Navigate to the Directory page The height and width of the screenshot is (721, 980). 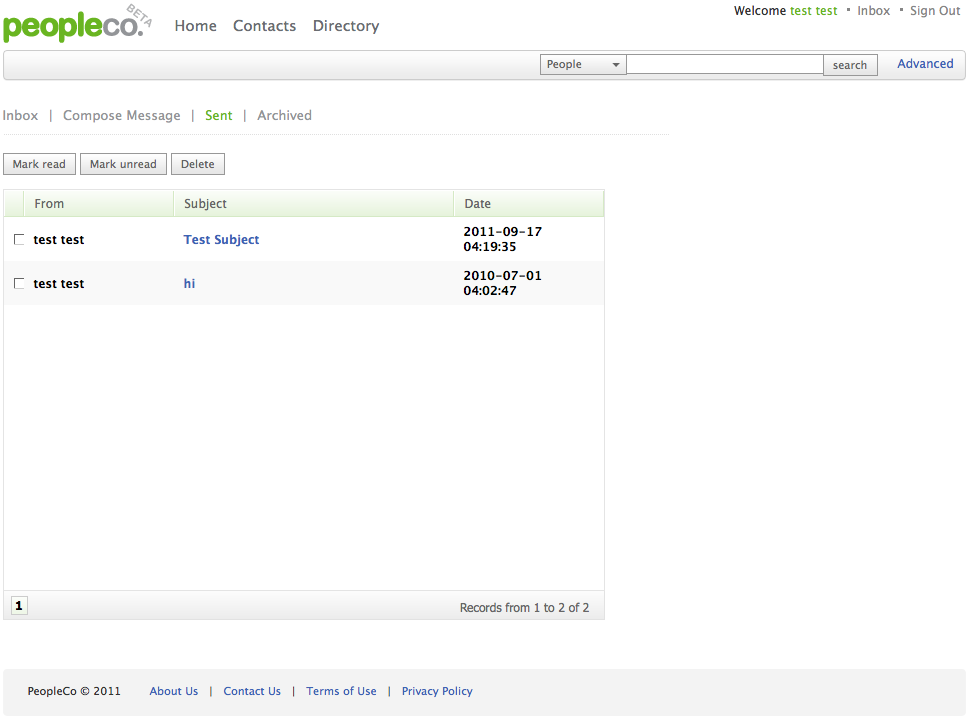tap(345, 26)
